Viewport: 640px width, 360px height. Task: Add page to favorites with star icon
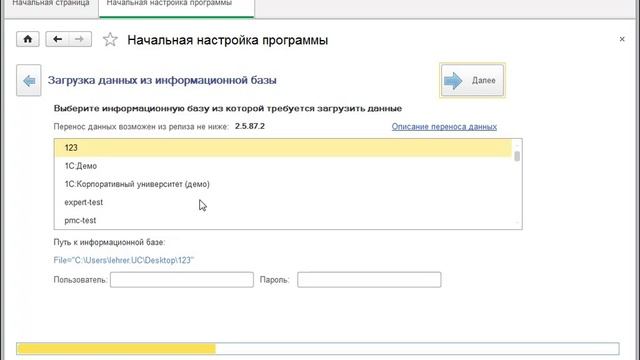coord(110,40)
